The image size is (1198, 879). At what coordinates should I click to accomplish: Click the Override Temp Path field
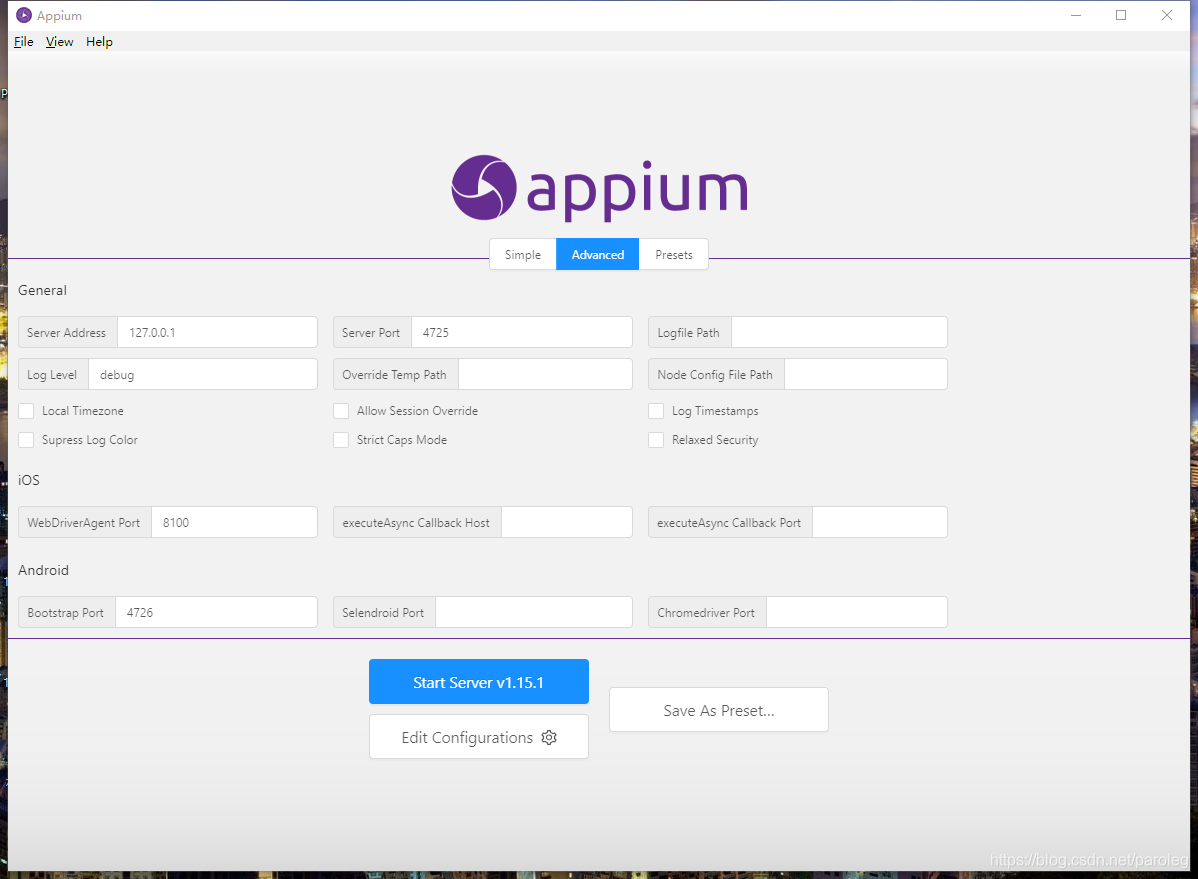click(x=546, y=375)
